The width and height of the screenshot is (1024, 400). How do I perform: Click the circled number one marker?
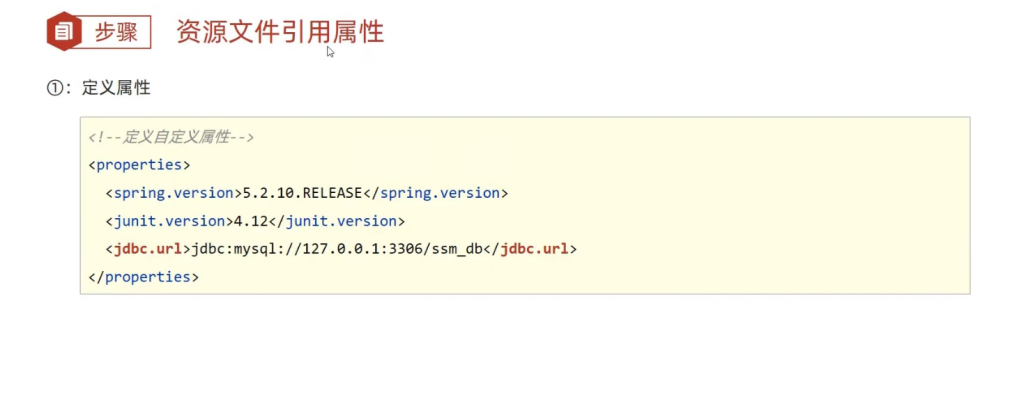55,88
